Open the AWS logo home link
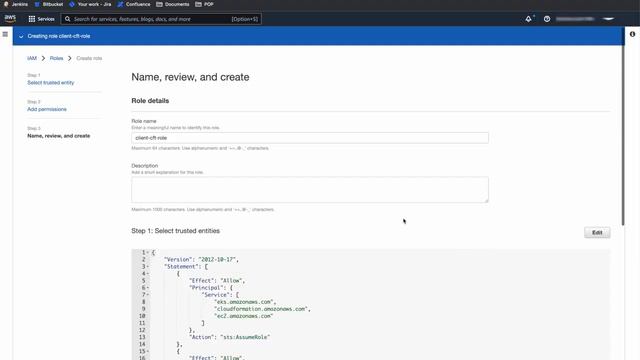 tap(10, 19)
